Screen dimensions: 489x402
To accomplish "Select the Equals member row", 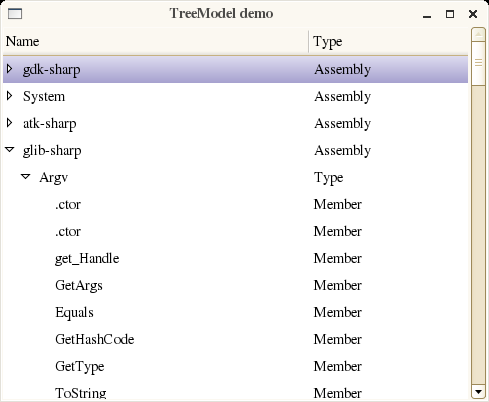I will coord(236,312).
